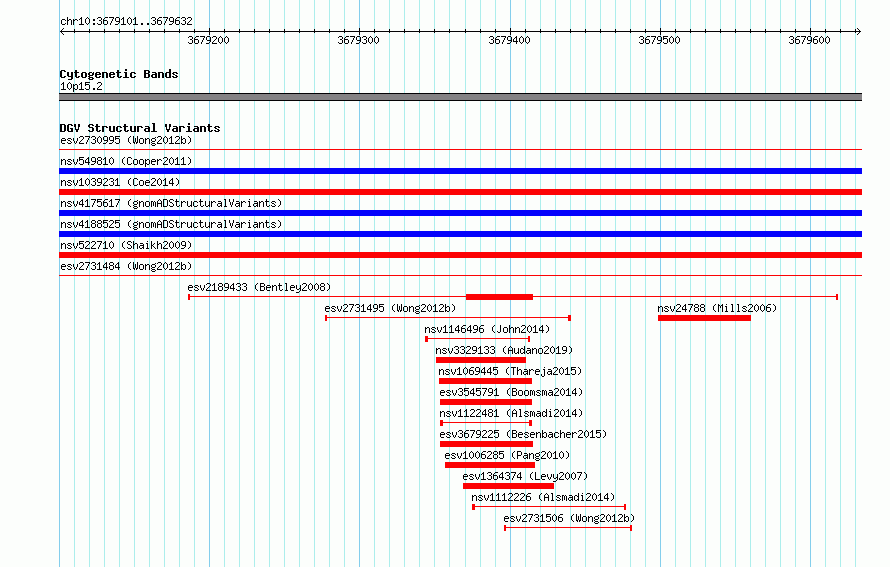Click nsv1122481 (Alsmadi2014) label

click(x=511, y=413)
